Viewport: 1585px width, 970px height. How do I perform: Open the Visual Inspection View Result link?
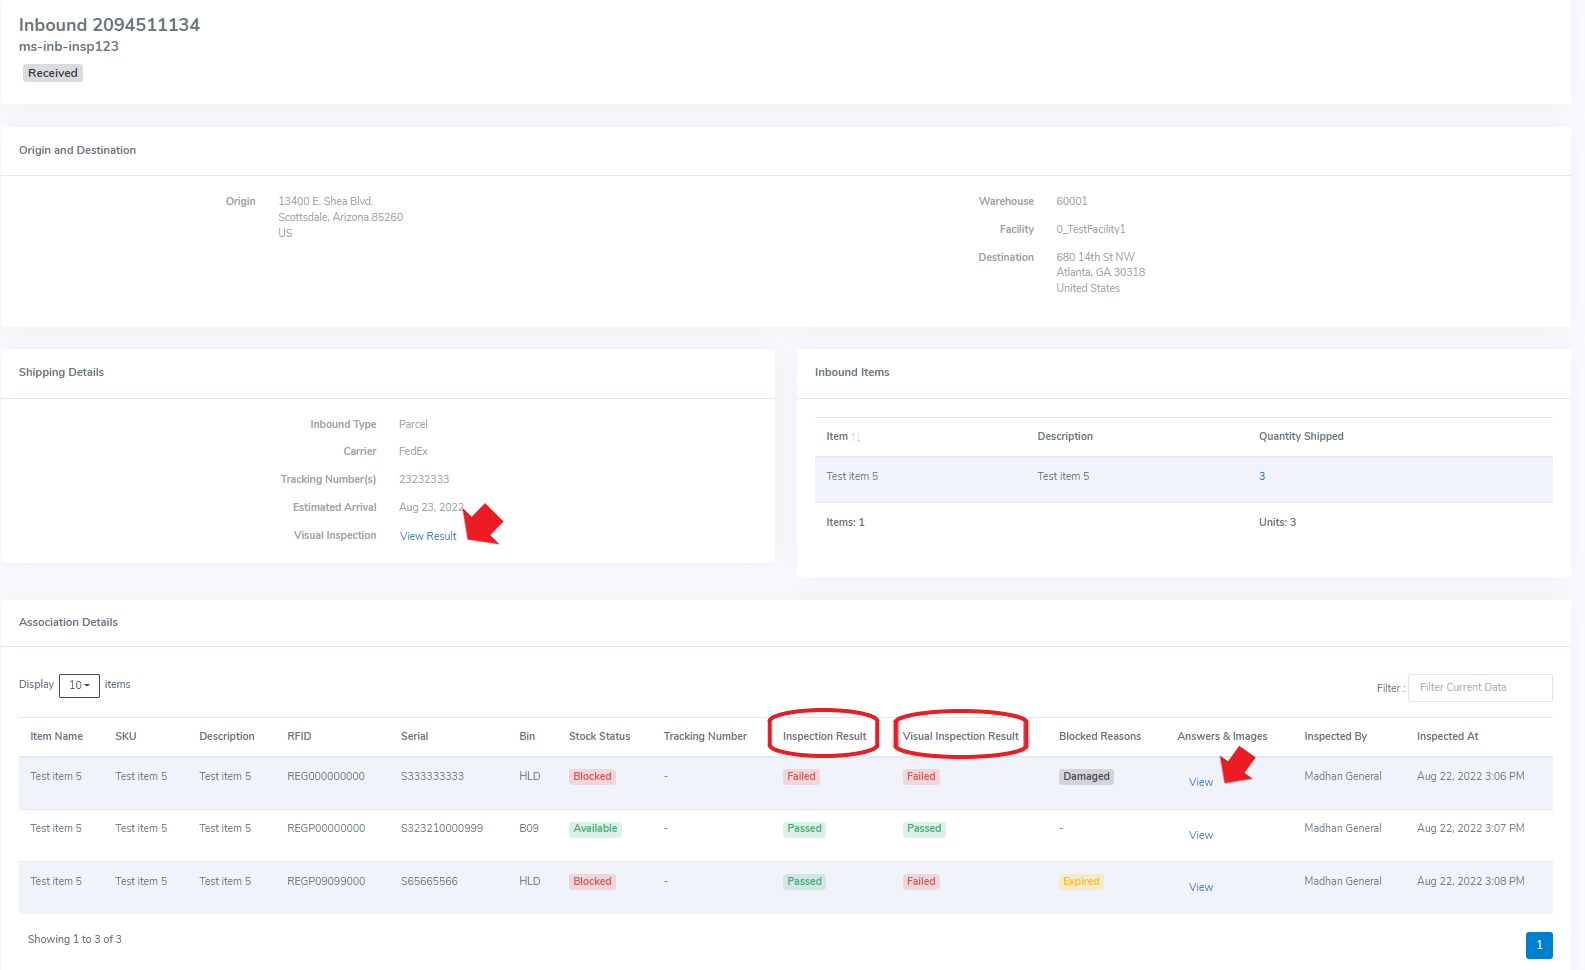pyautogui.click(x=428, y=536)
